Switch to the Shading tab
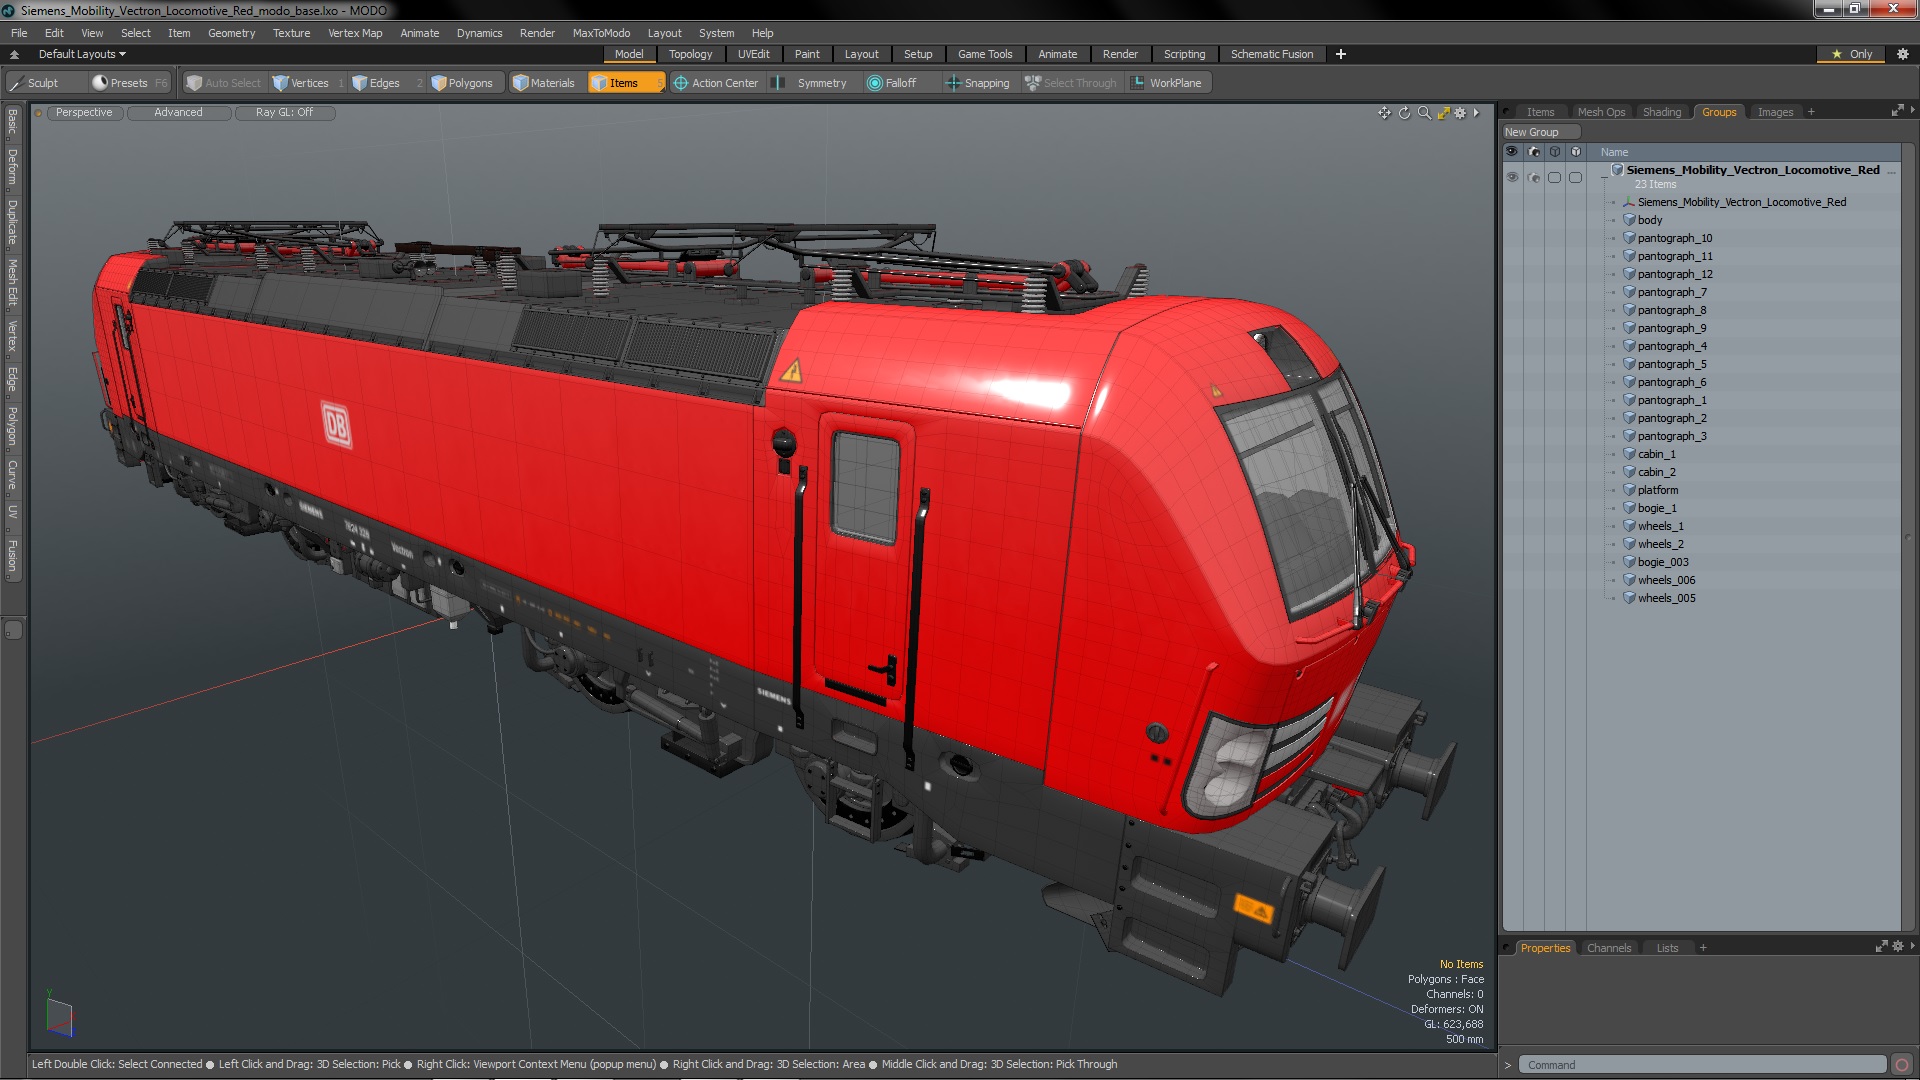The height and width of the screenshot is (1080, 1920). [1661, 112]
